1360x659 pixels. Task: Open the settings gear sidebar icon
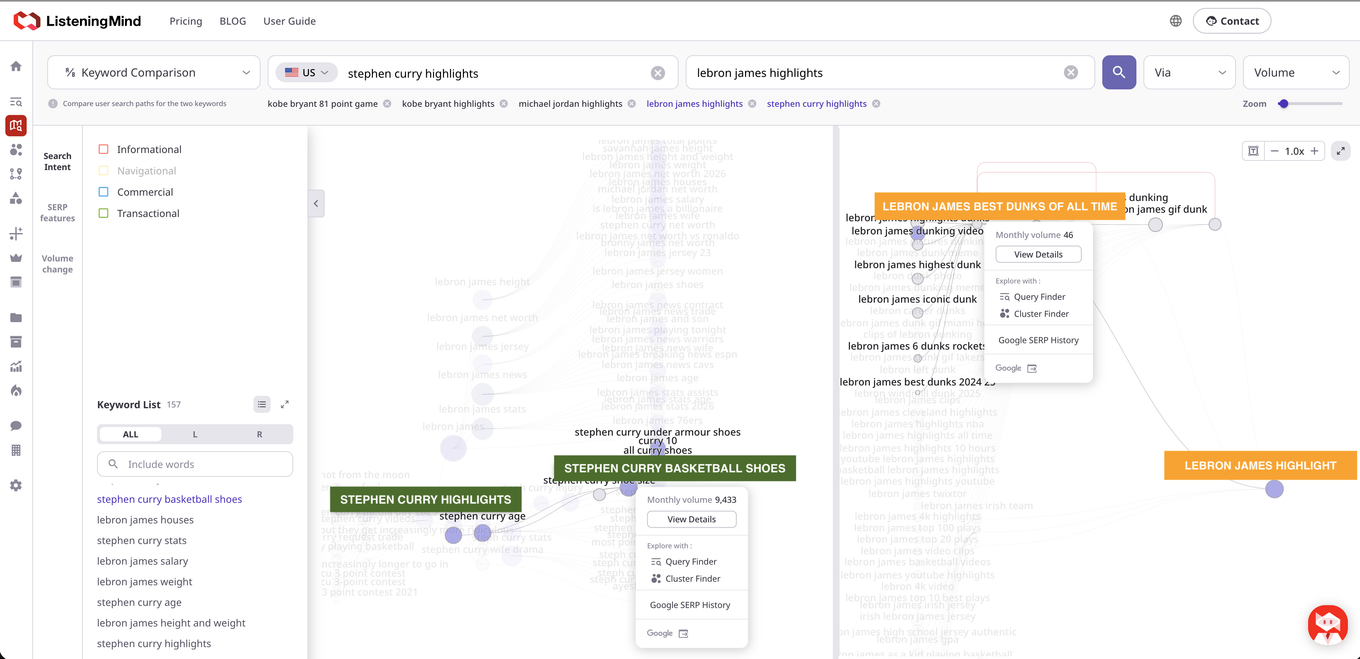point(16,486)
